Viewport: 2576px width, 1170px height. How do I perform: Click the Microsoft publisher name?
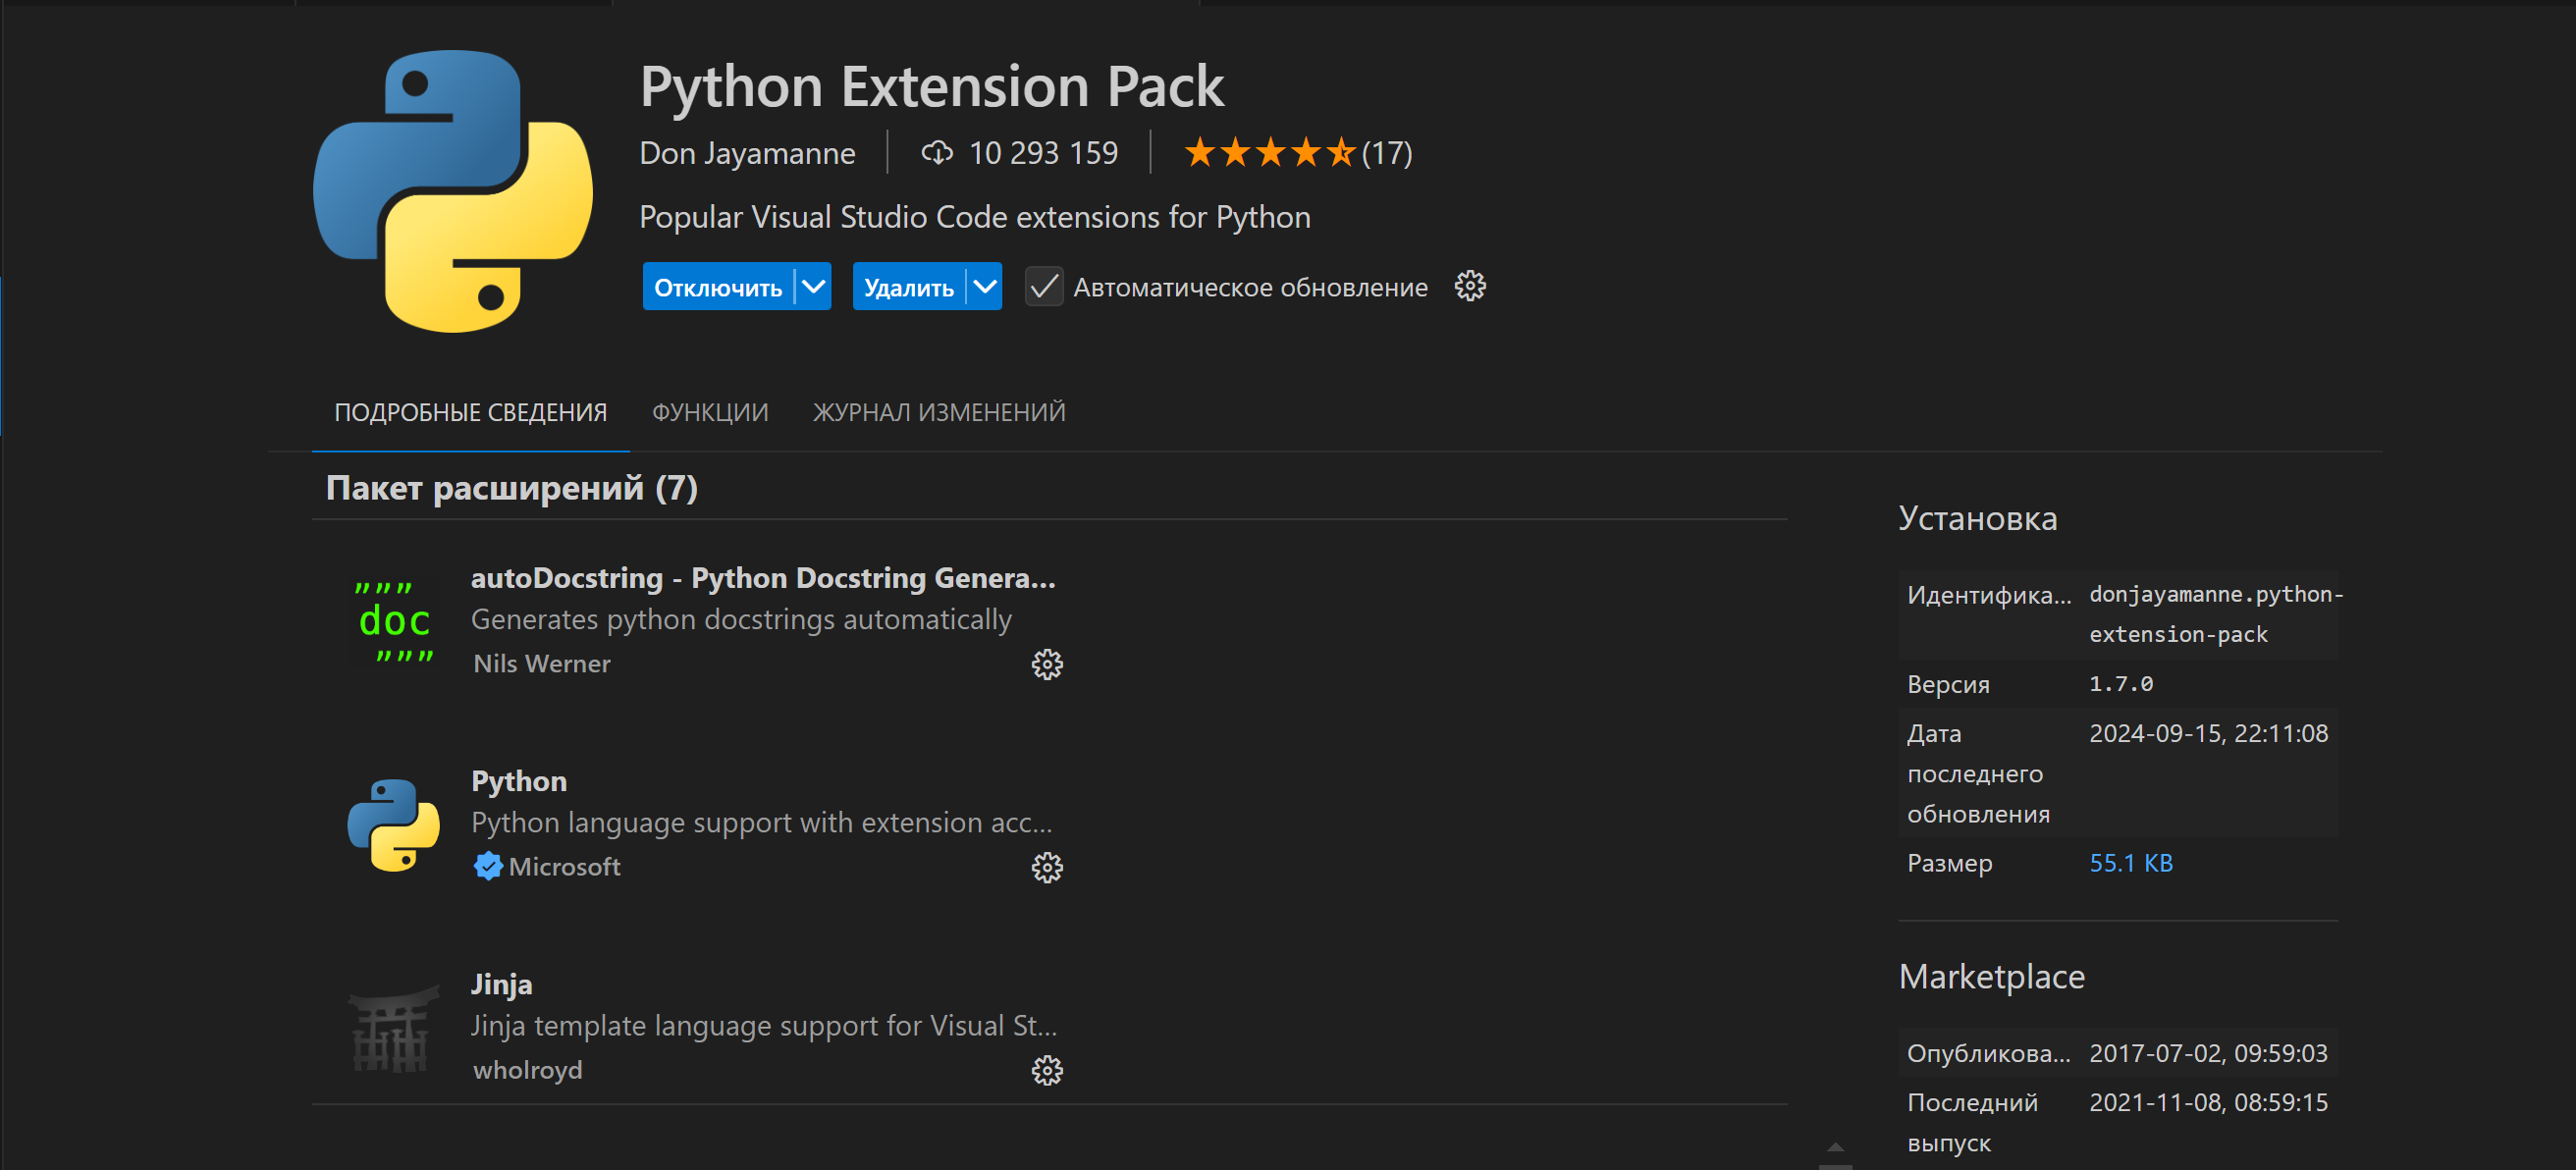click(564, 867)
